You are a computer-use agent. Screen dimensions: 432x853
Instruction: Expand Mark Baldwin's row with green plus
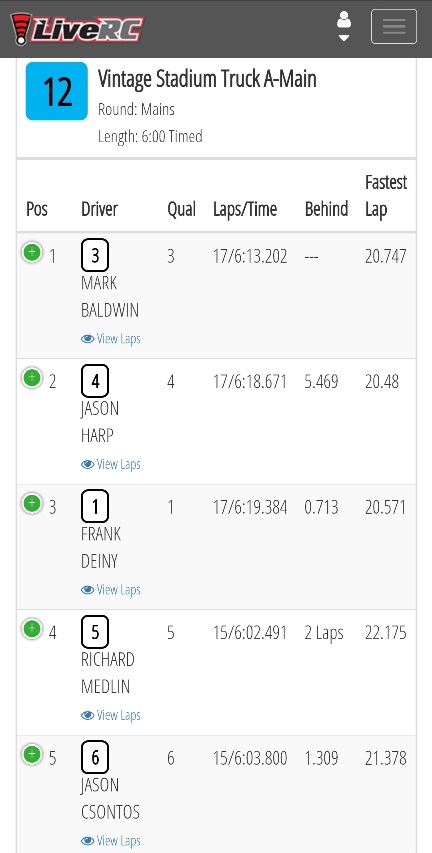[32, 252]
